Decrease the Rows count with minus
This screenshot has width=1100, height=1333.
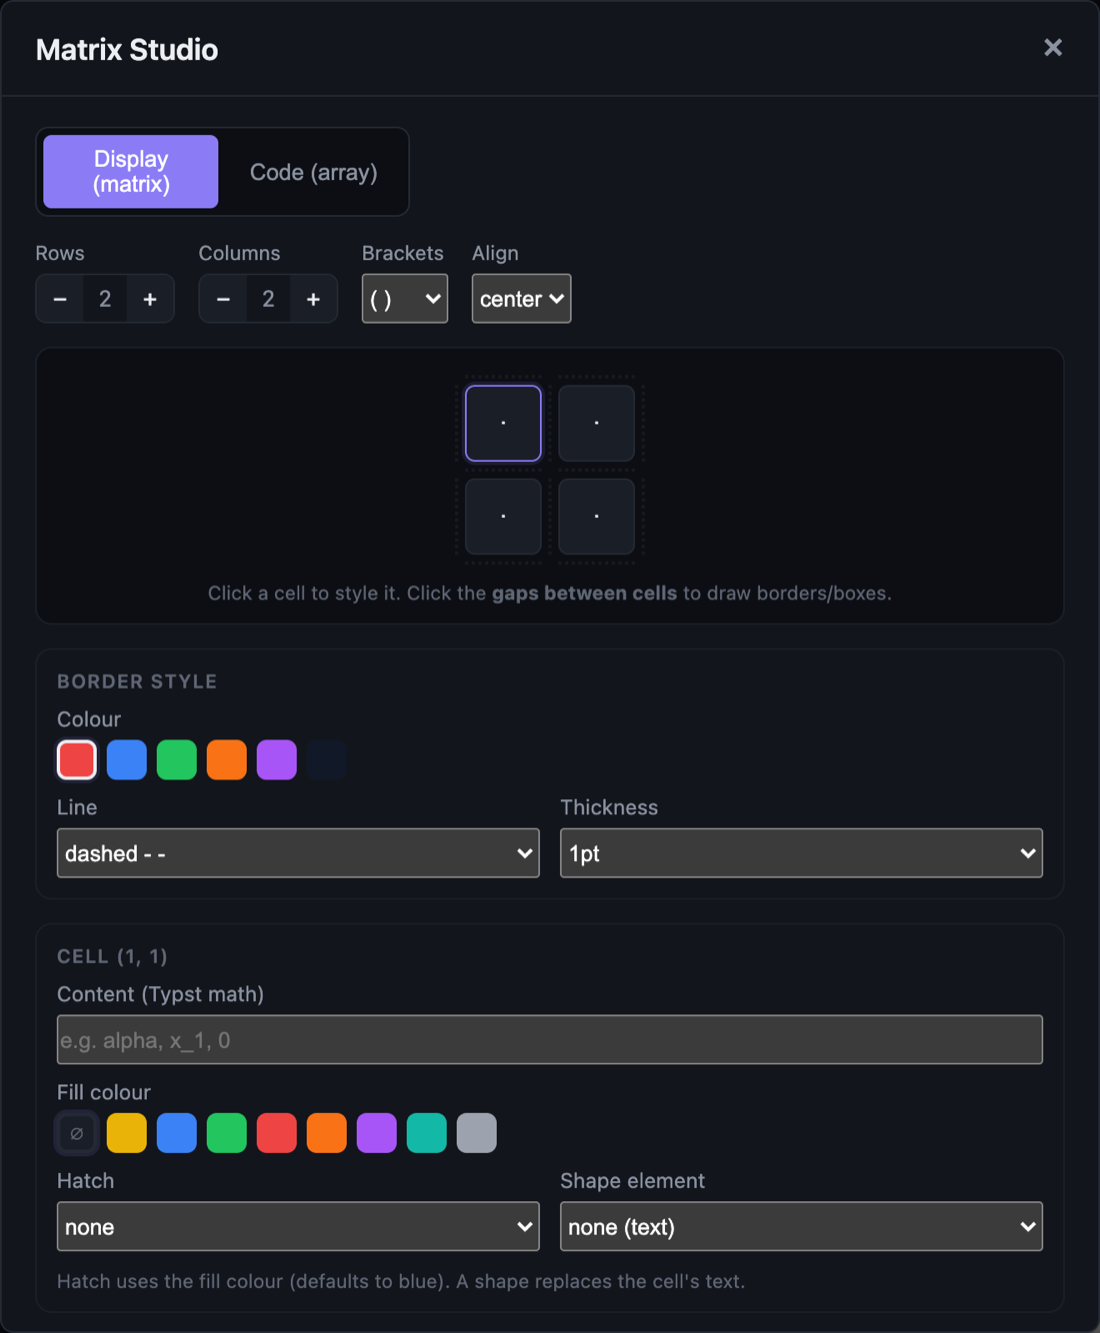pos(60,299)
